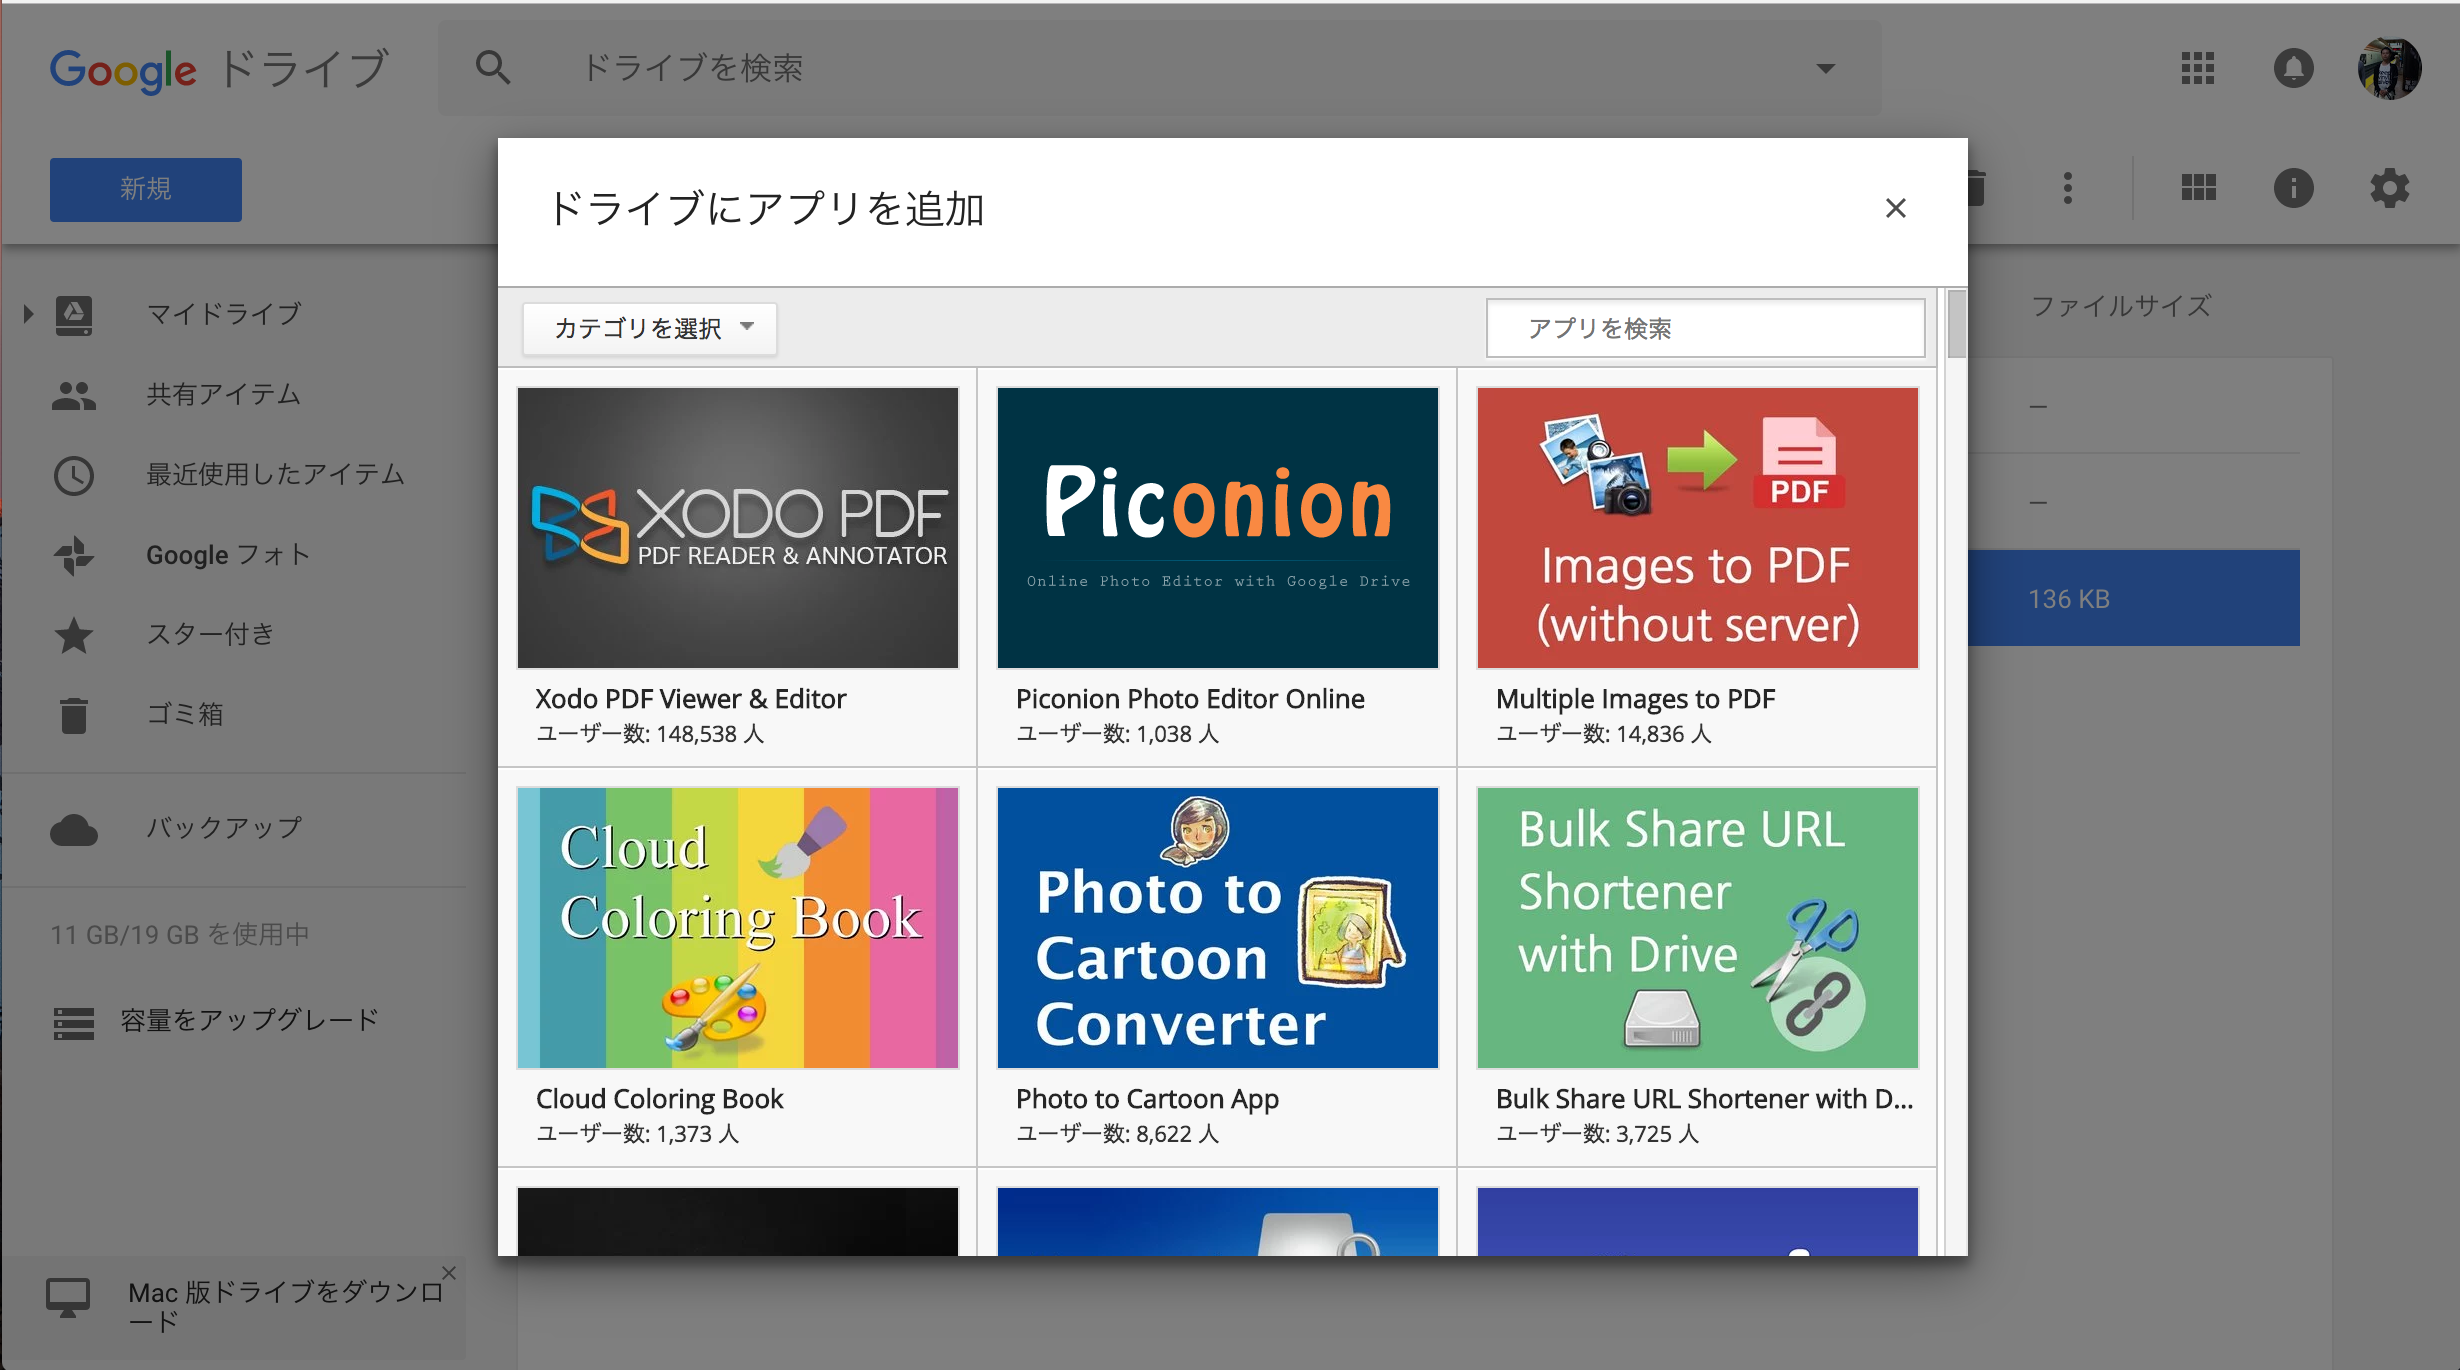Open 最近使用したアイテム in sidebar
Image resolution: width=2460 pixels, height=1370 pixels.
tap(276, 474)
